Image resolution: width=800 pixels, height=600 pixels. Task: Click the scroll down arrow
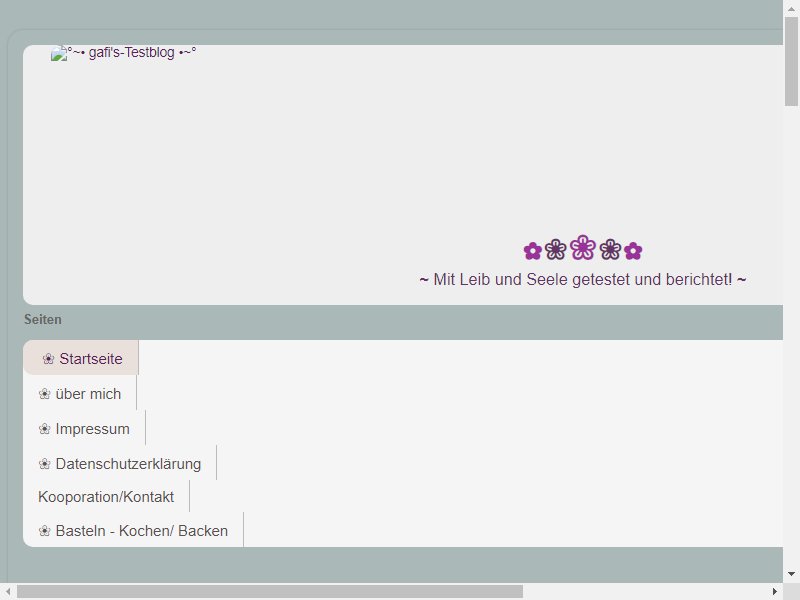click(x=791, y=574)
